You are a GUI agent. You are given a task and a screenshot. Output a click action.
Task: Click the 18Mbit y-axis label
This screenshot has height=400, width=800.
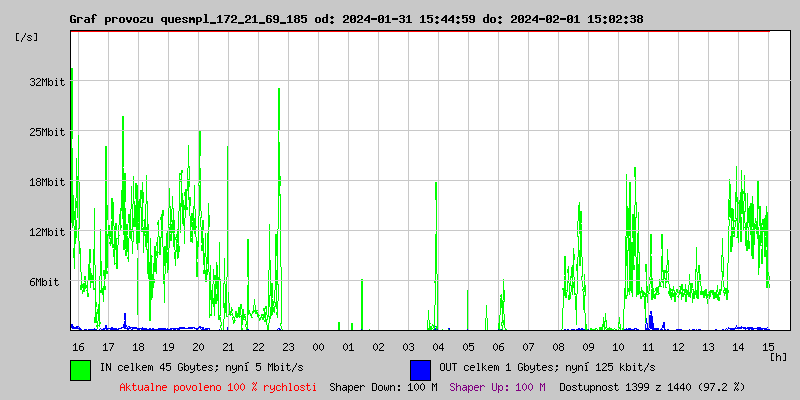[47, 182]
